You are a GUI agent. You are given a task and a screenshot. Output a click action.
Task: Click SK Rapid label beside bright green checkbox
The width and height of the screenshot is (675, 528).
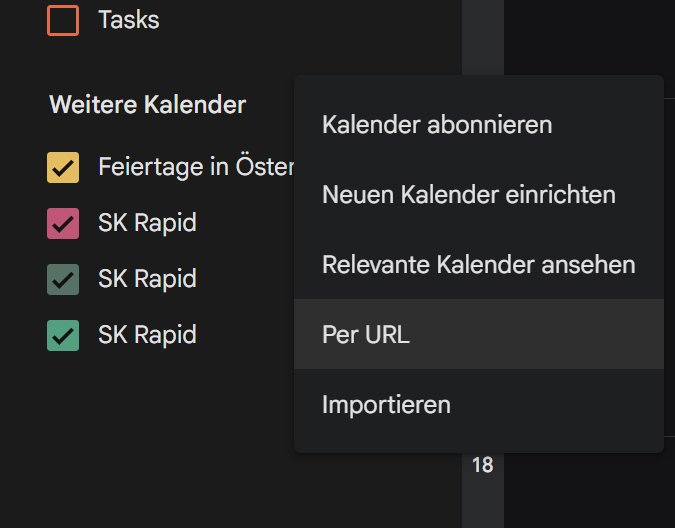147,334
